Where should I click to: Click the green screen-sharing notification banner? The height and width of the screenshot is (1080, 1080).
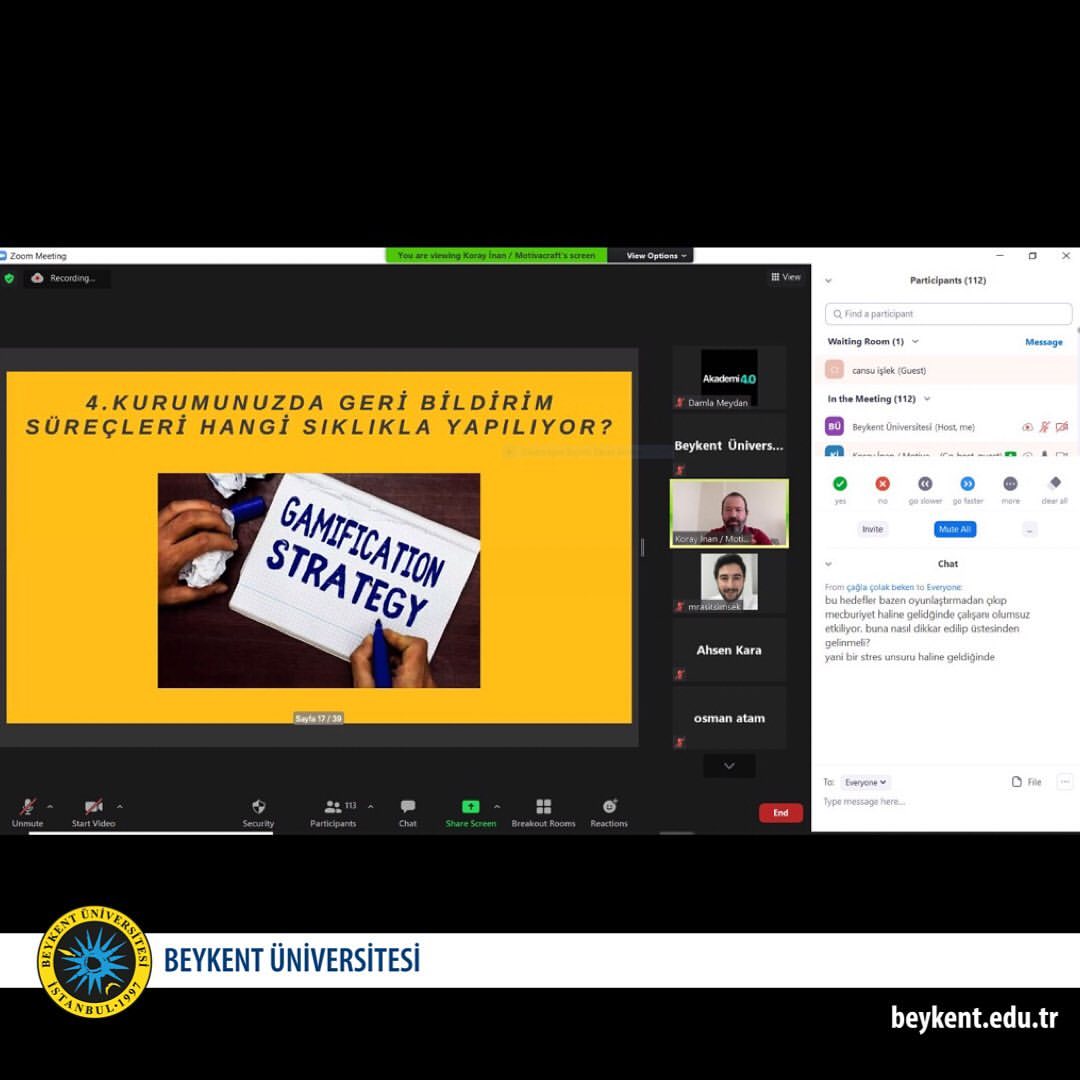pyautogui.click(x=496, y=256)
